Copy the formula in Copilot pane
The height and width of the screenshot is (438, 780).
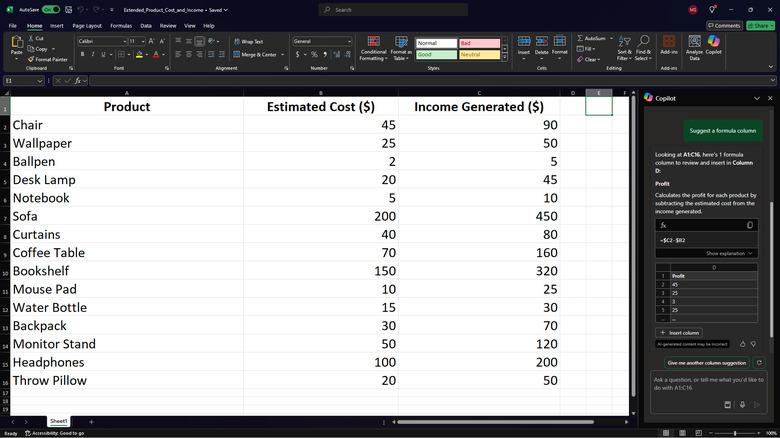click(750, 225)
